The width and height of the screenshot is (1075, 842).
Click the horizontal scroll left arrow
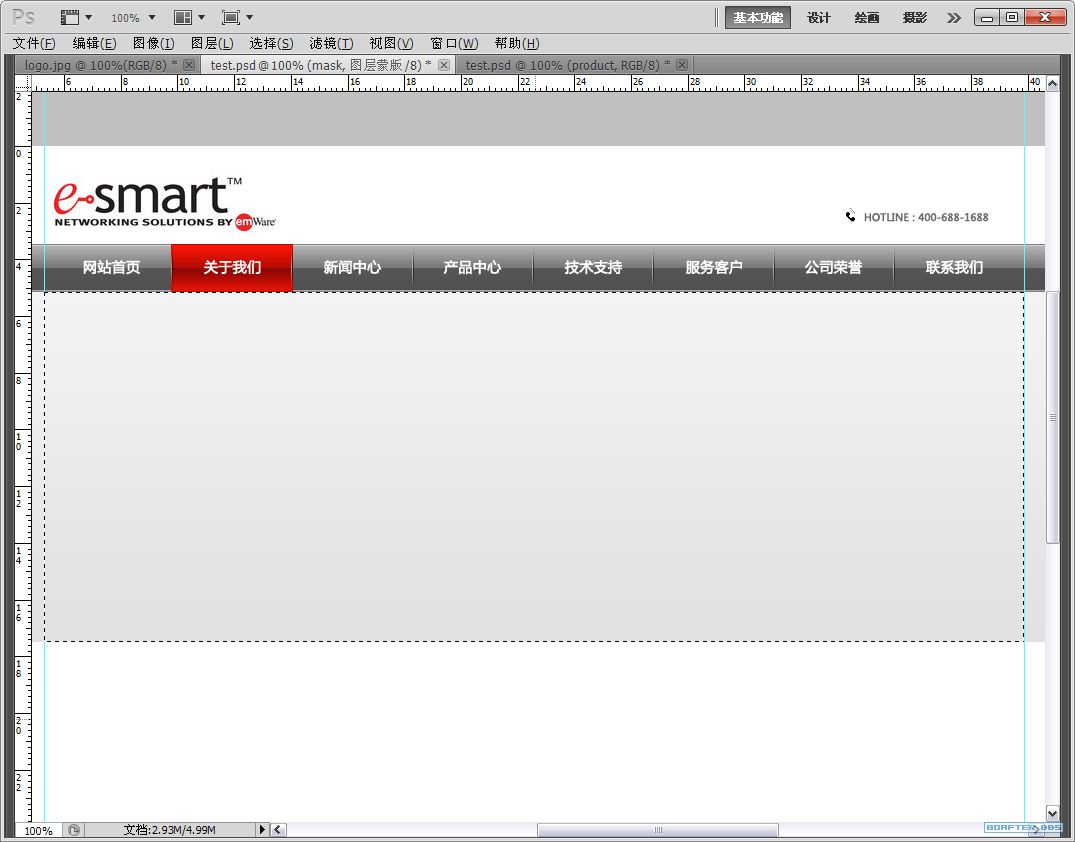[278, 830]
